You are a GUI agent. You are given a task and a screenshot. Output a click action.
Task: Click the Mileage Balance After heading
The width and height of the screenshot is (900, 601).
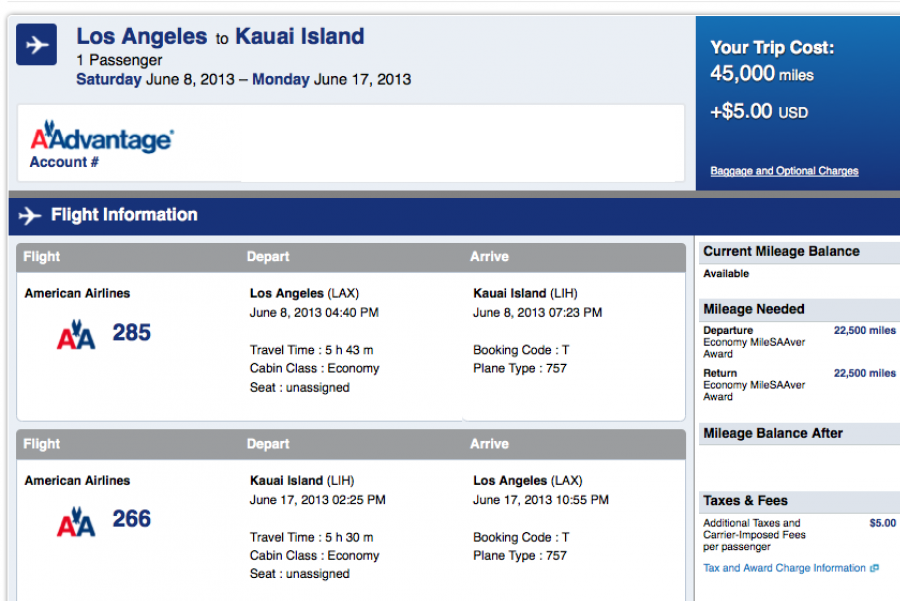point(773,433)
